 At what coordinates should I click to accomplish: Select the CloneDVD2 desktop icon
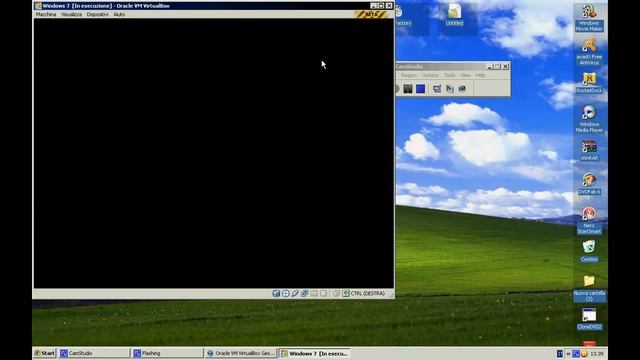coord(589,319)
